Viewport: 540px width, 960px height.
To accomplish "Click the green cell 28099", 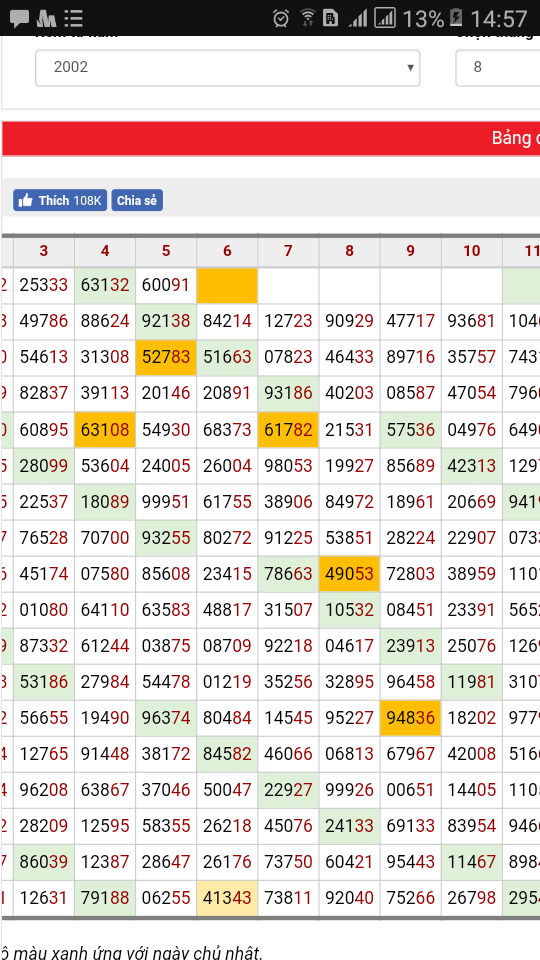I will tap(43, 465).
